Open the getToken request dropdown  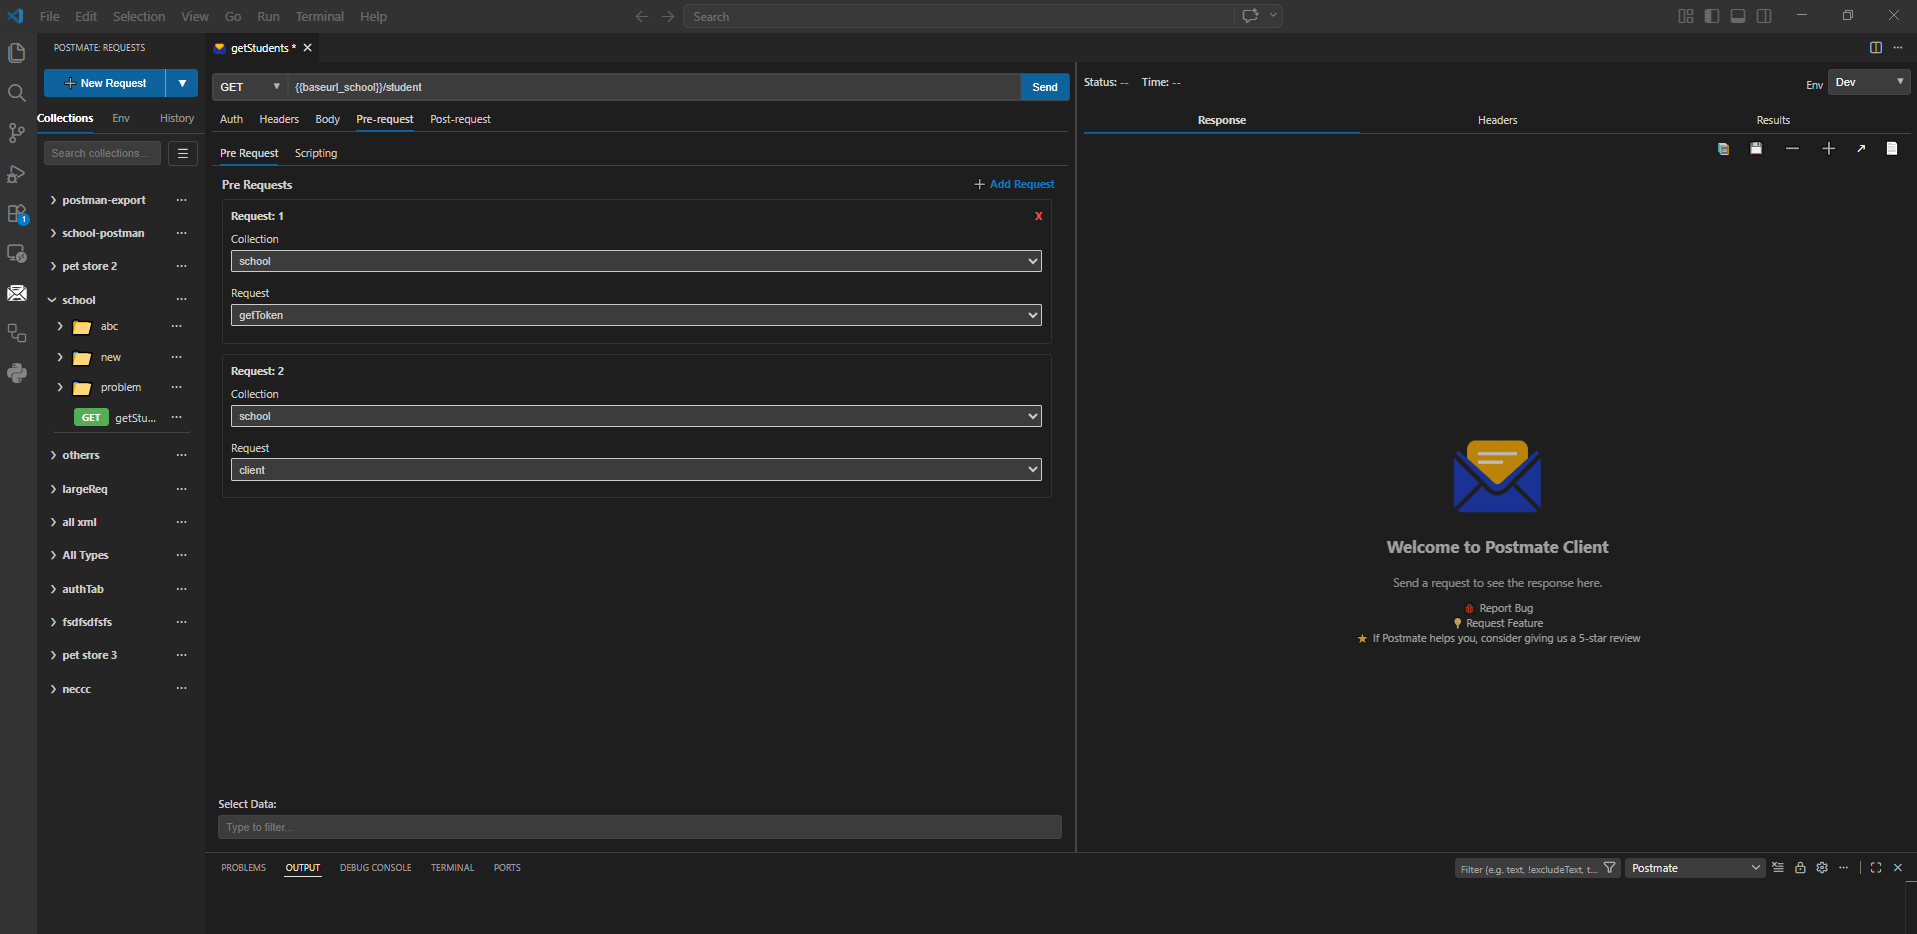coord(635,314)
